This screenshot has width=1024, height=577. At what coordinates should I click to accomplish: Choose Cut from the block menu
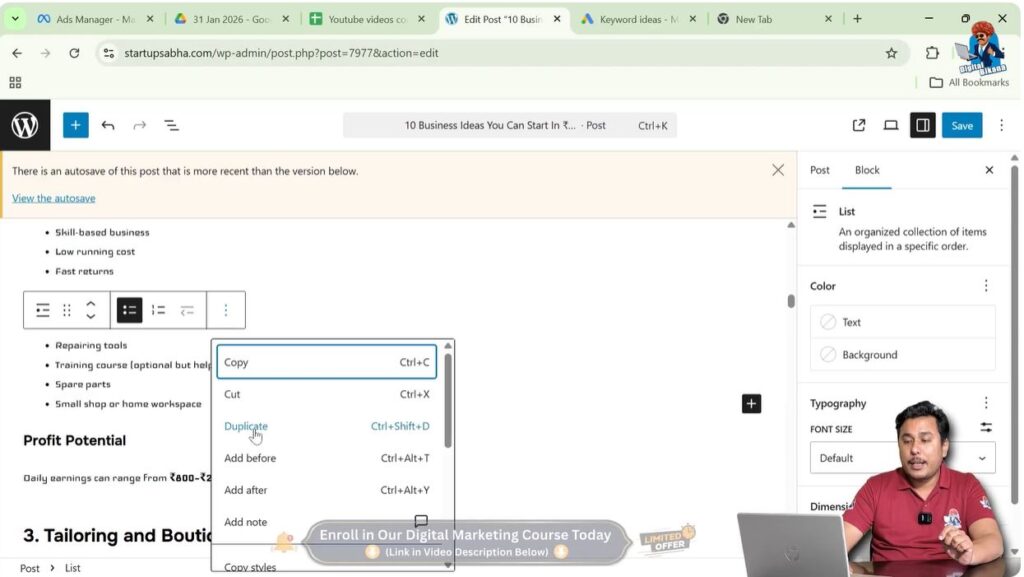[x=327, y=394]
